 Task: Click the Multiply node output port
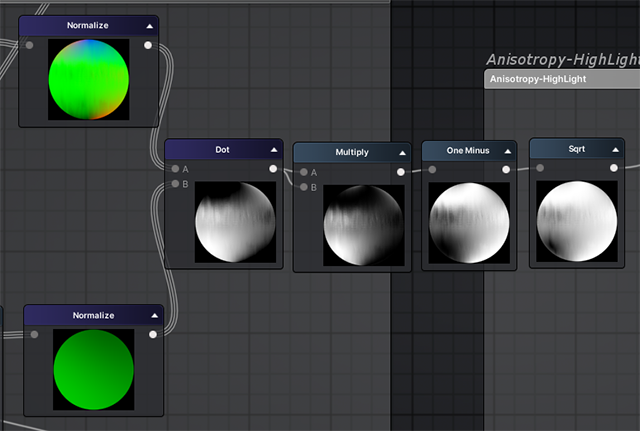coord(401,172)
